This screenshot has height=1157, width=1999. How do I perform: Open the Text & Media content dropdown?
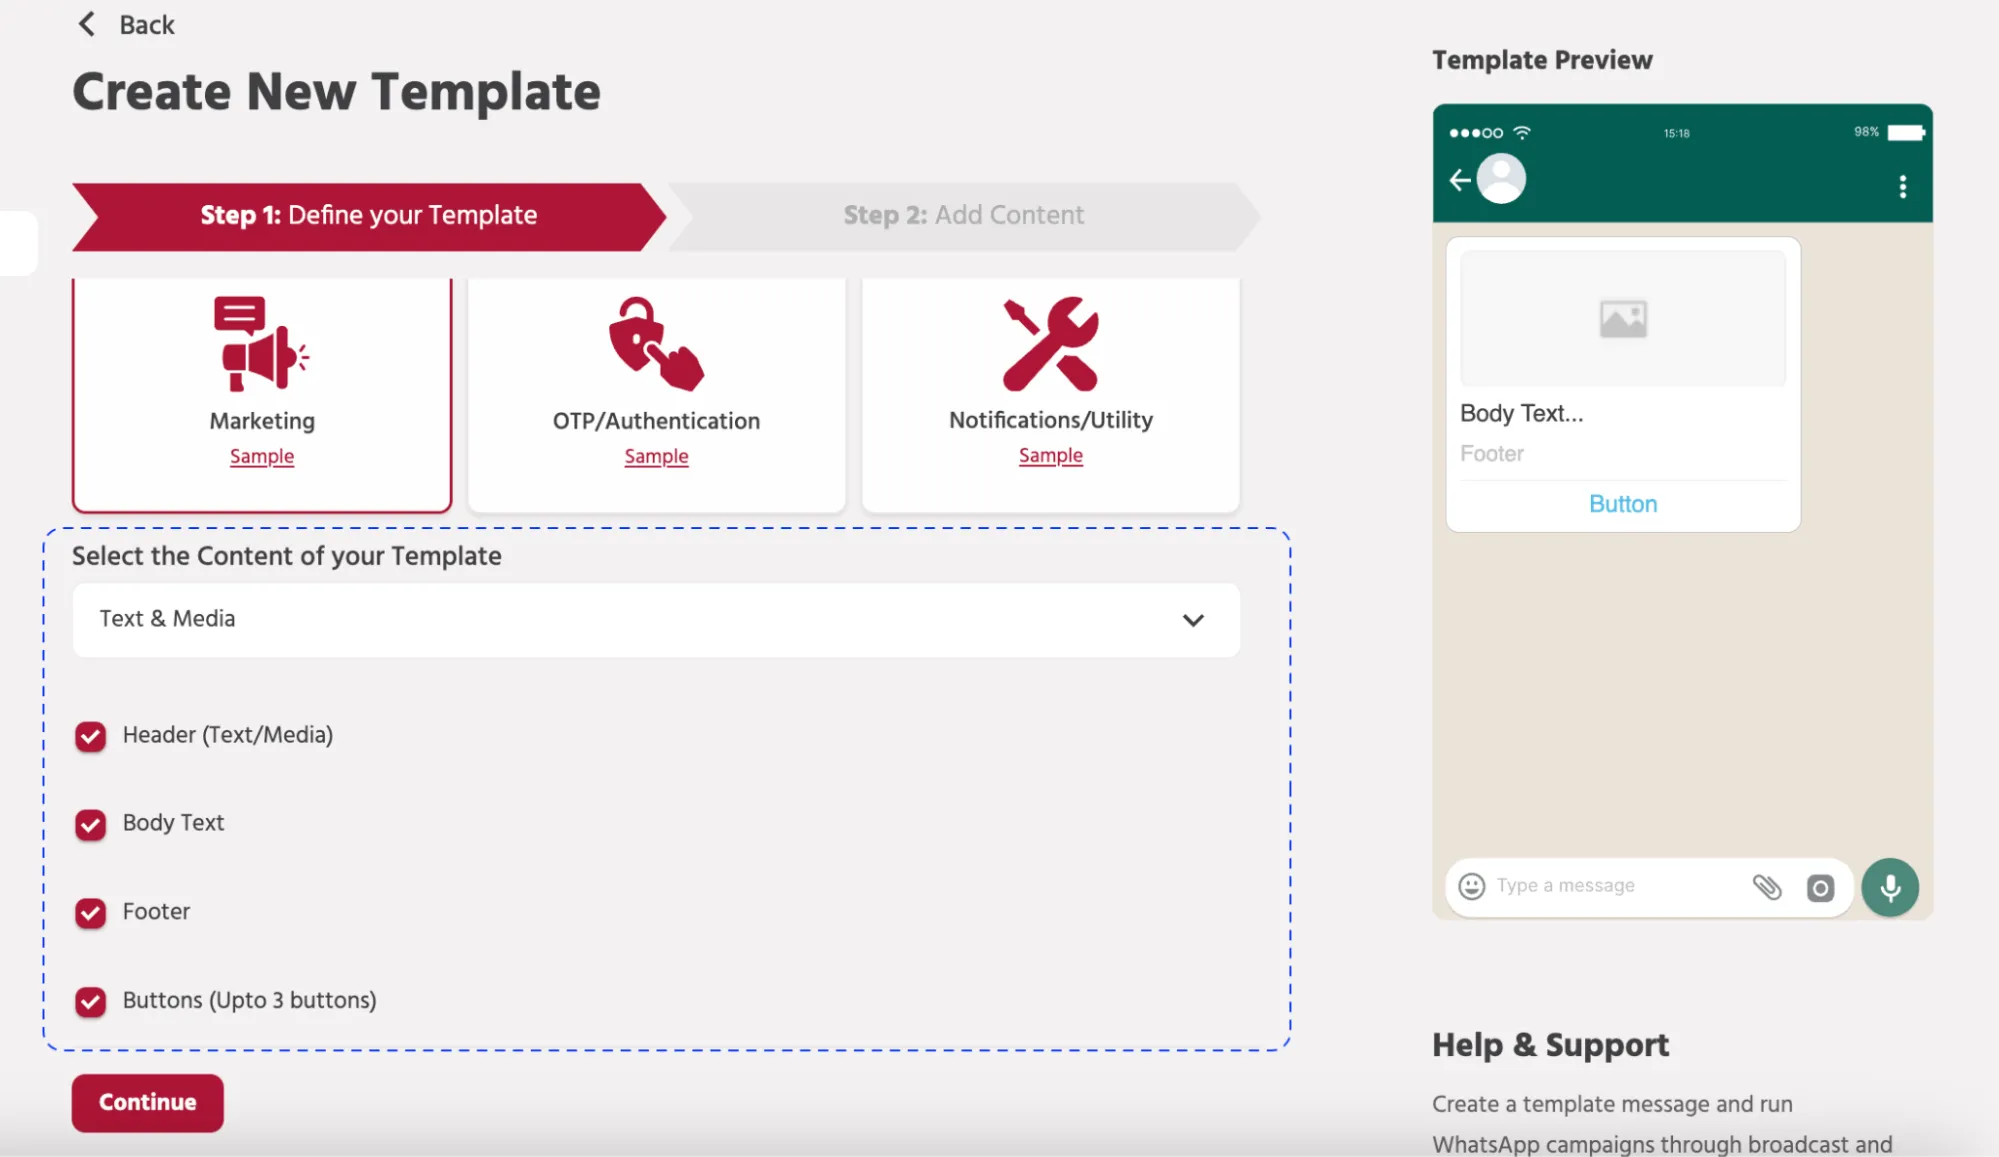click(x=656, y=620)
